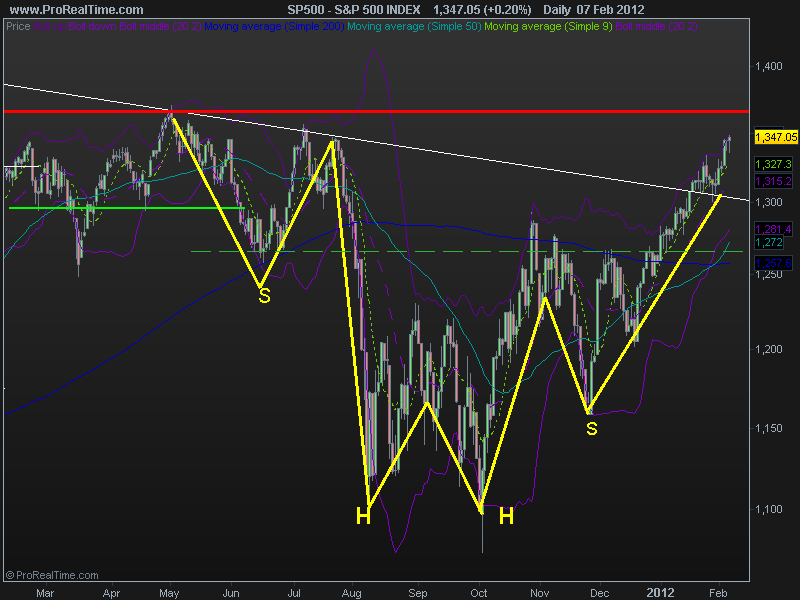
Task: Click the green 1,327.3 price tag
Action: (773, 164)
